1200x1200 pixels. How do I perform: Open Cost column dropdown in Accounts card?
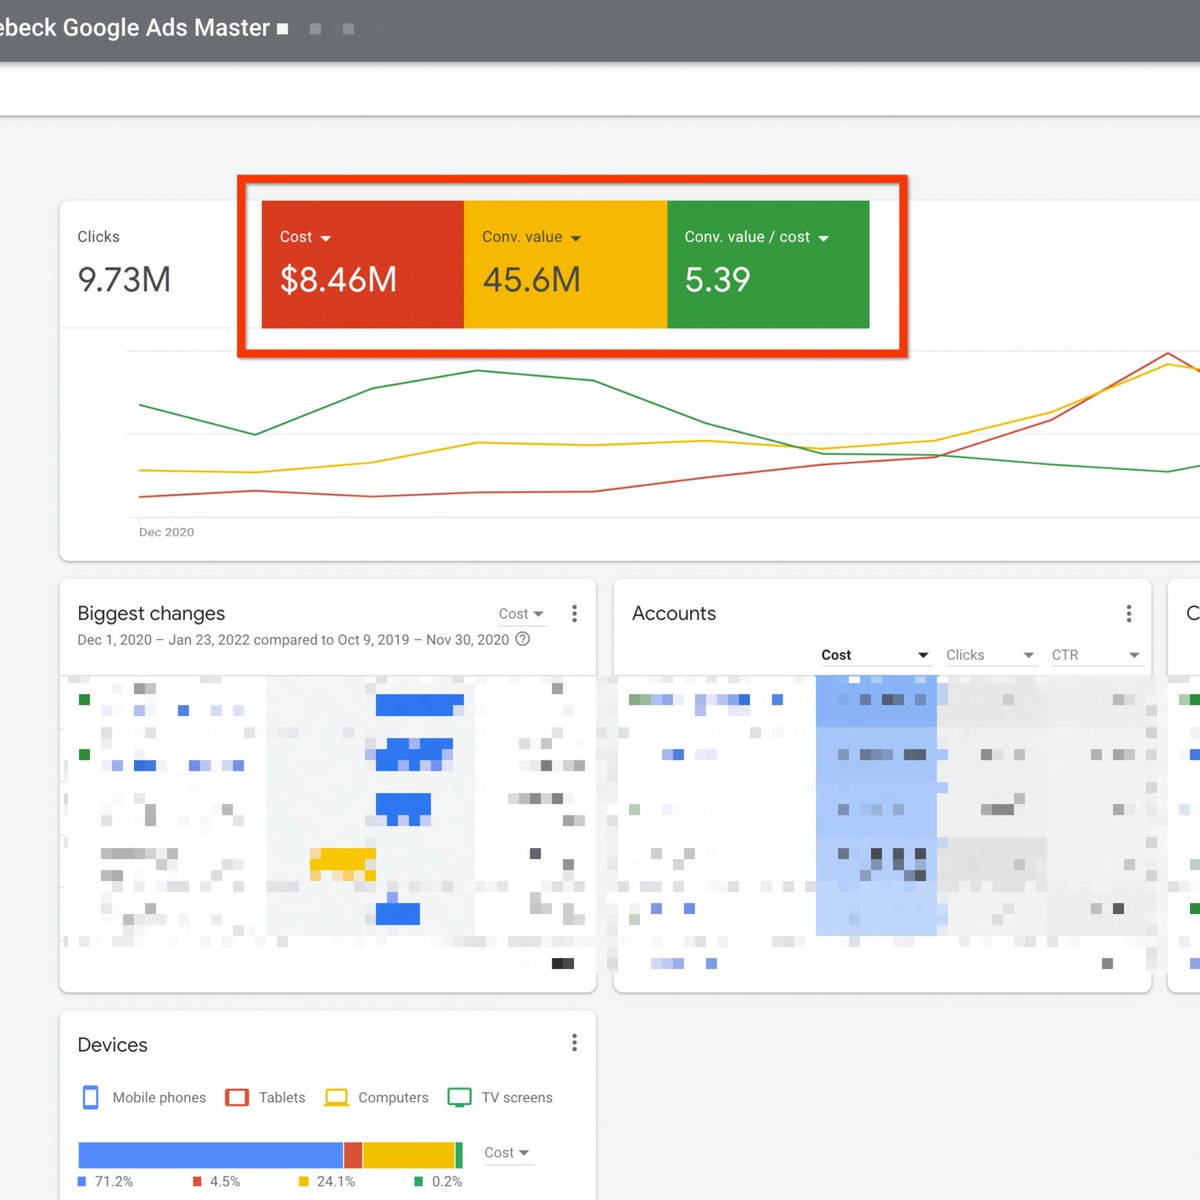875,655
